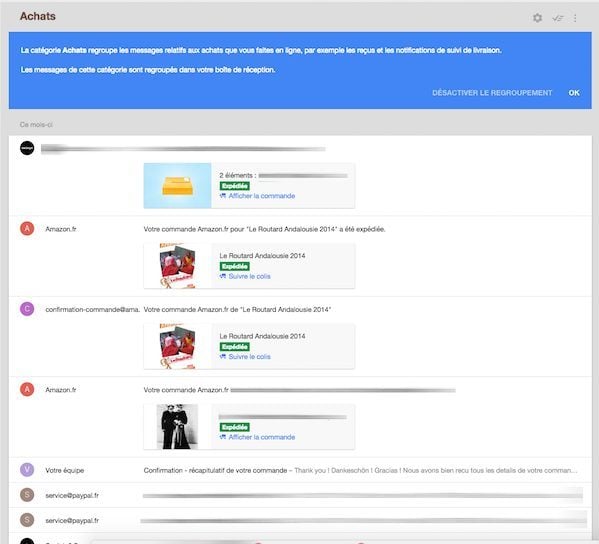Click Routard book cover in confirmation-commande email
The image size is (599, 544).
point(178,346)
